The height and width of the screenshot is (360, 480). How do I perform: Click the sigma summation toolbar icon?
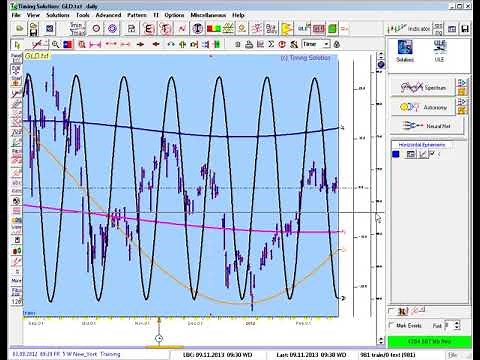click(x=271, y=44)
